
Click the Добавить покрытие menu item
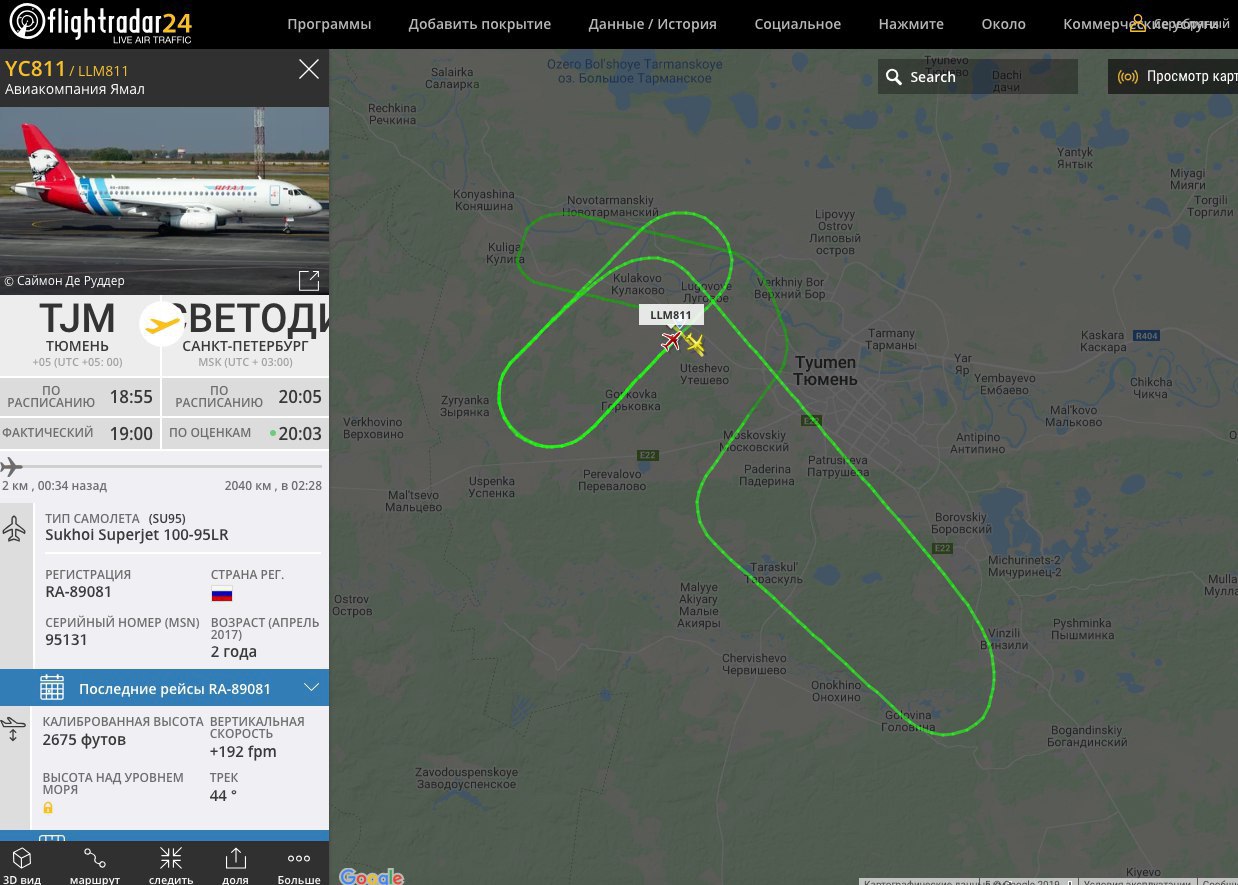coord(480,24)
